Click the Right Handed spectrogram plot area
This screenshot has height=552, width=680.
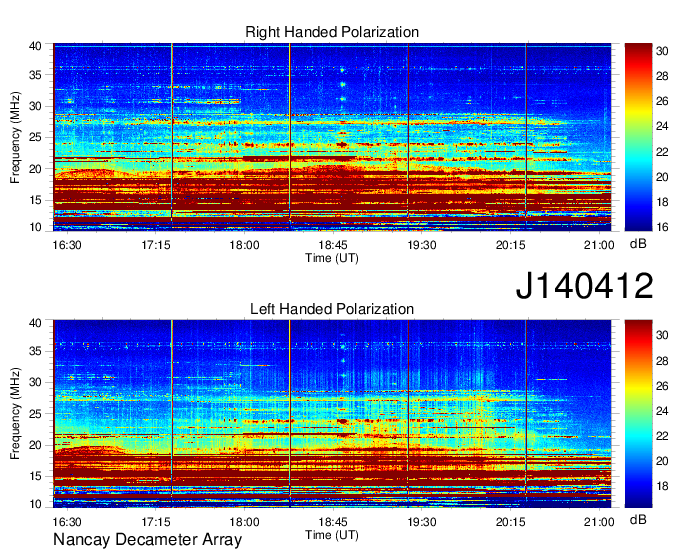(x=332, y=137)
